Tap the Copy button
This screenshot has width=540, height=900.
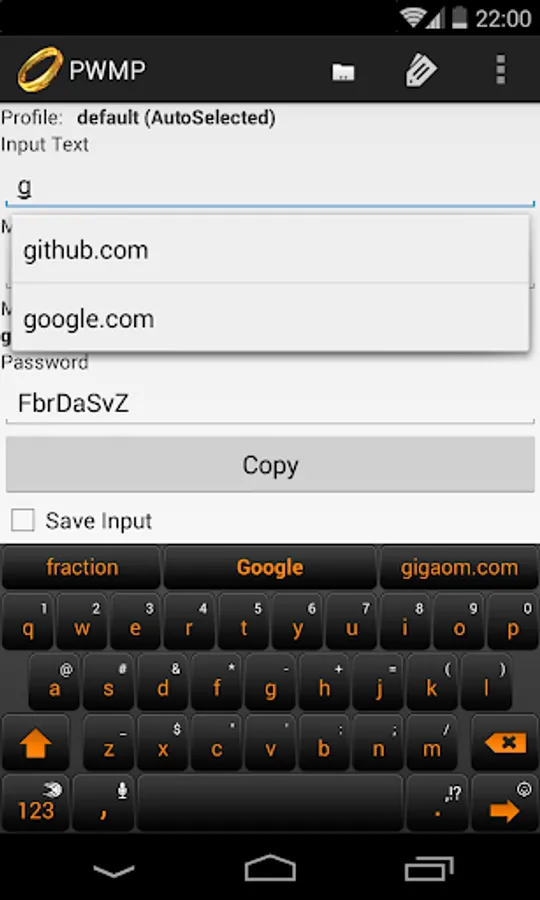click(270, 464)
